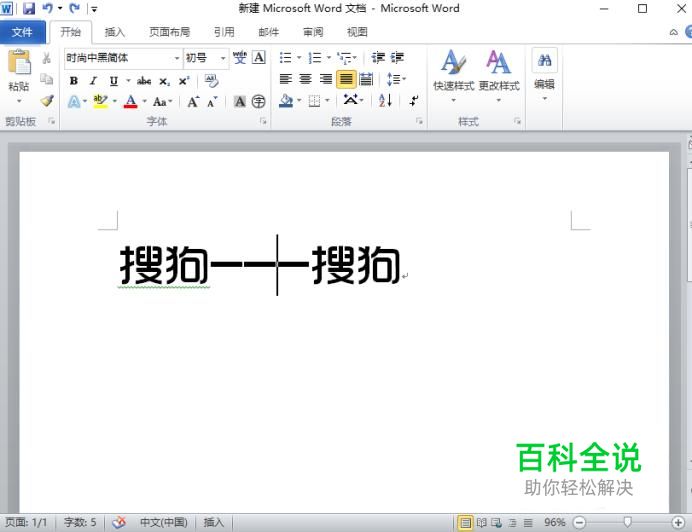692x532 pixels.
Task: Click the 字数: 5 word count
Action: [x=80, y=523]
